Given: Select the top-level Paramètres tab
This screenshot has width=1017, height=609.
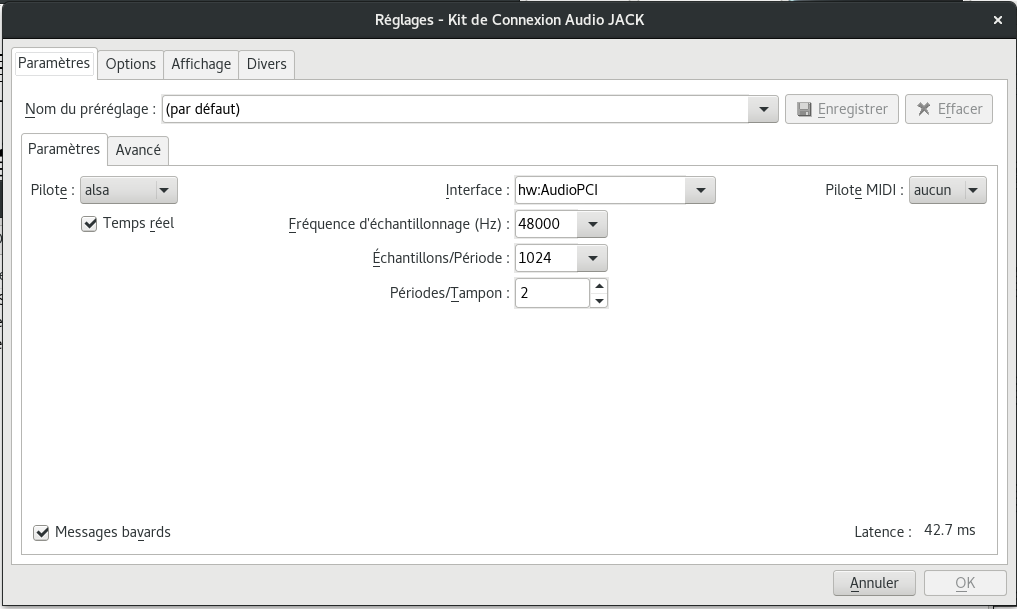Looking at the screenshot, I should tap(54, 63).
